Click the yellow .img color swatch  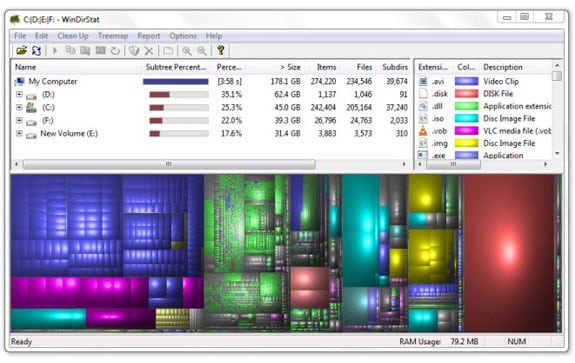click(466, 143)
